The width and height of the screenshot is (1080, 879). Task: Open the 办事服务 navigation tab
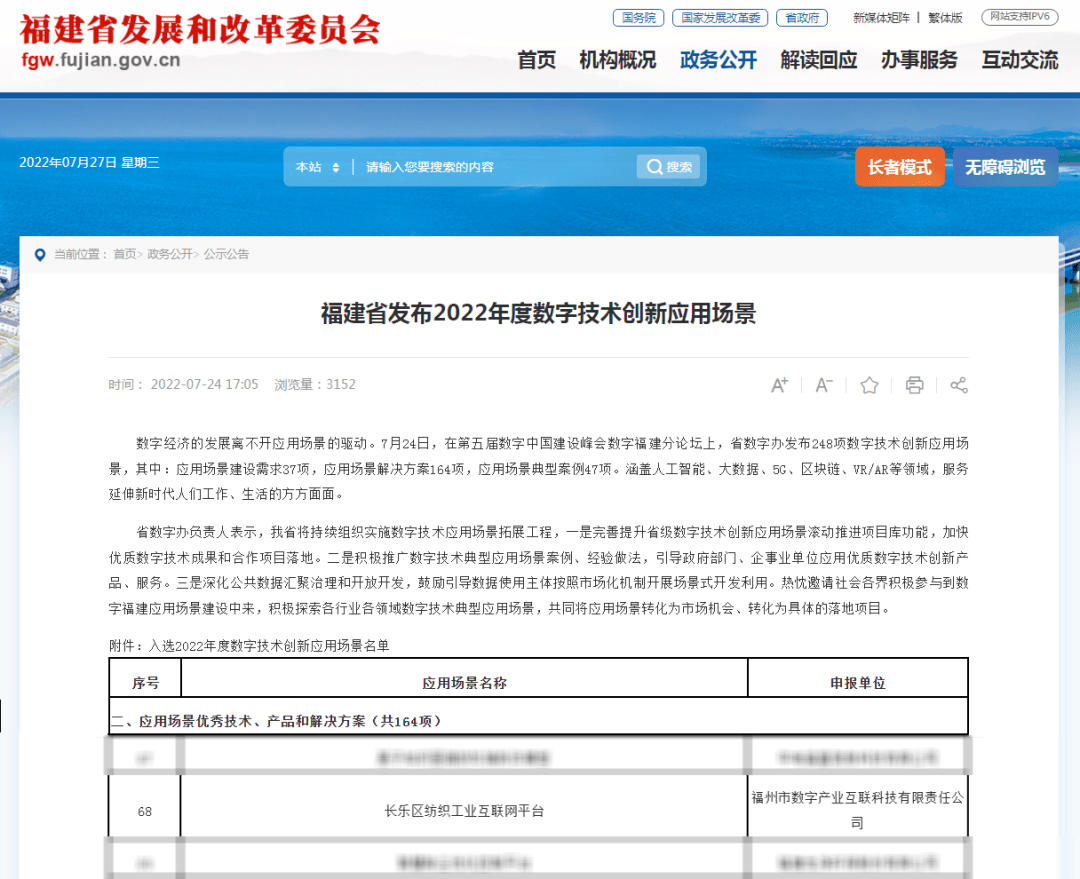[x=919, y=60]
